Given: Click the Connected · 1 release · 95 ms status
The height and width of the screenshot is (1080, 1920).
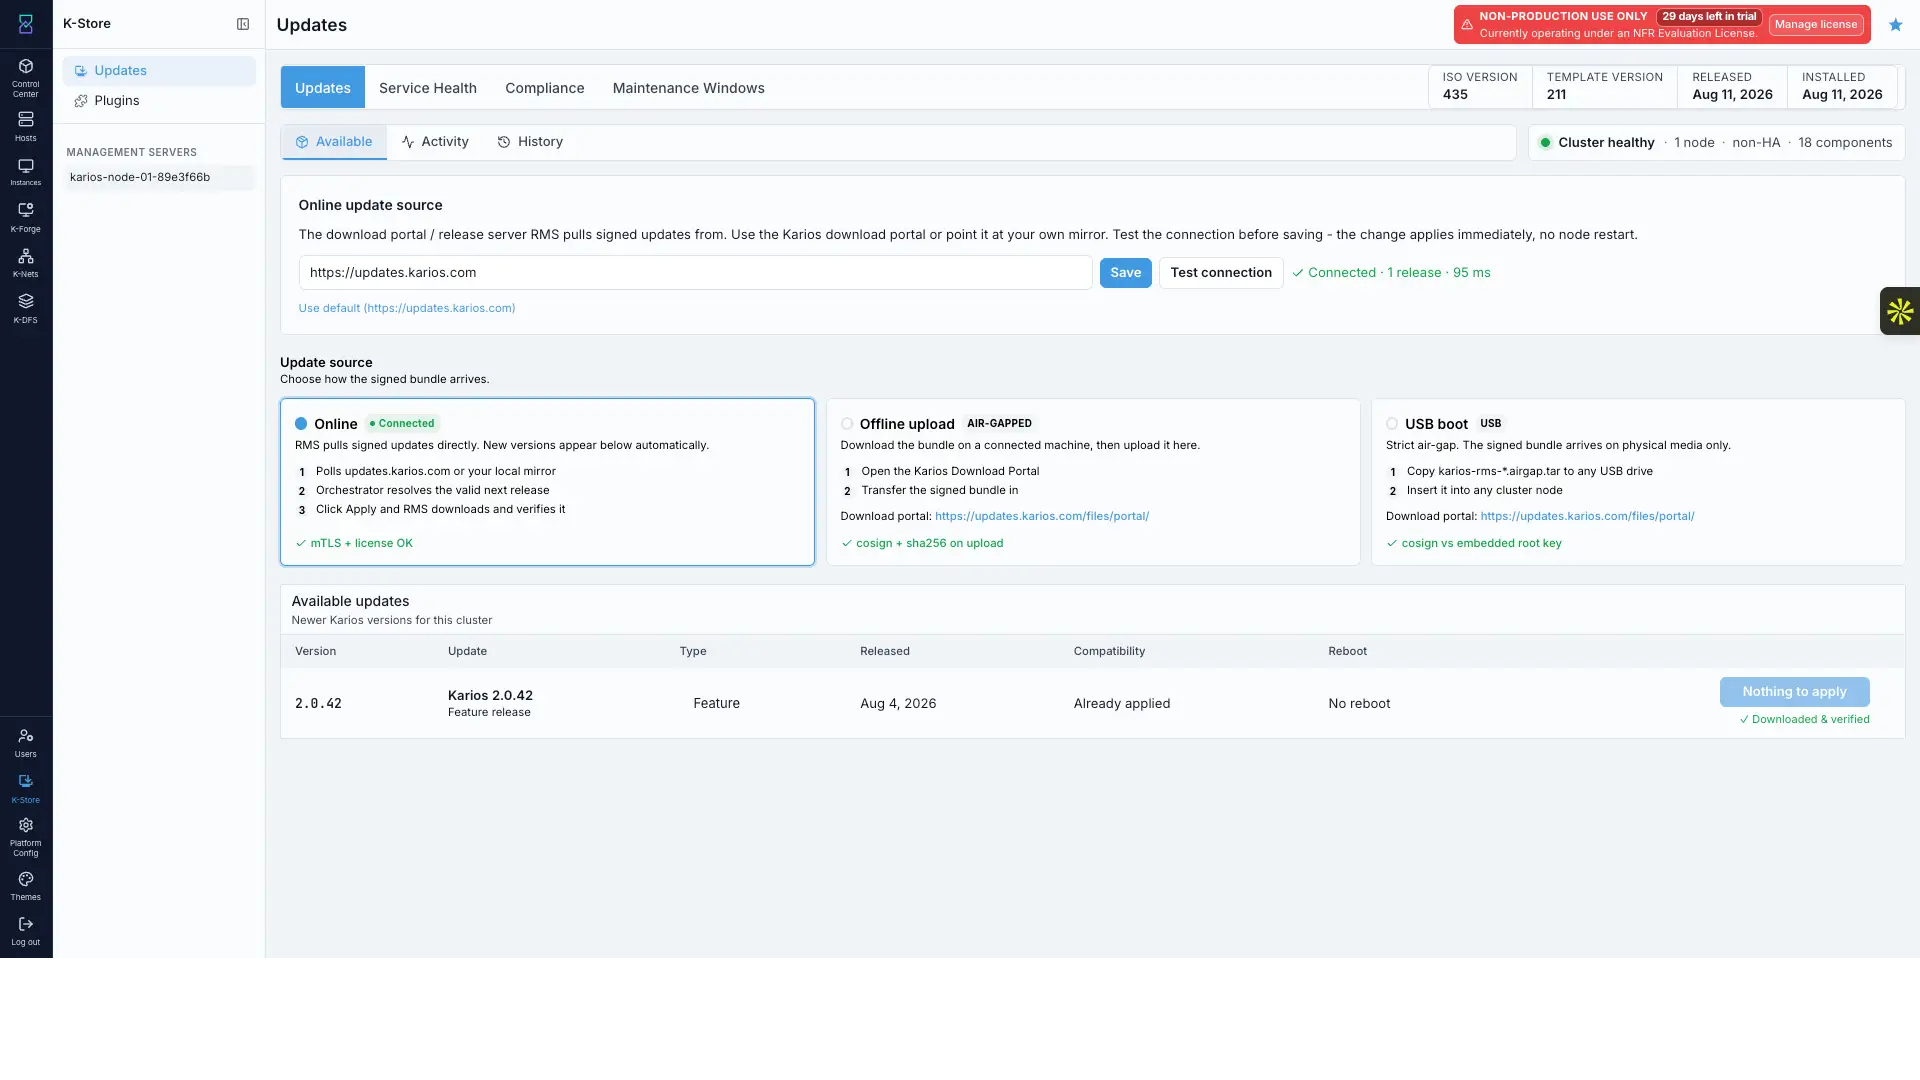Looking at the screenshot, I should click(1391, 273).
